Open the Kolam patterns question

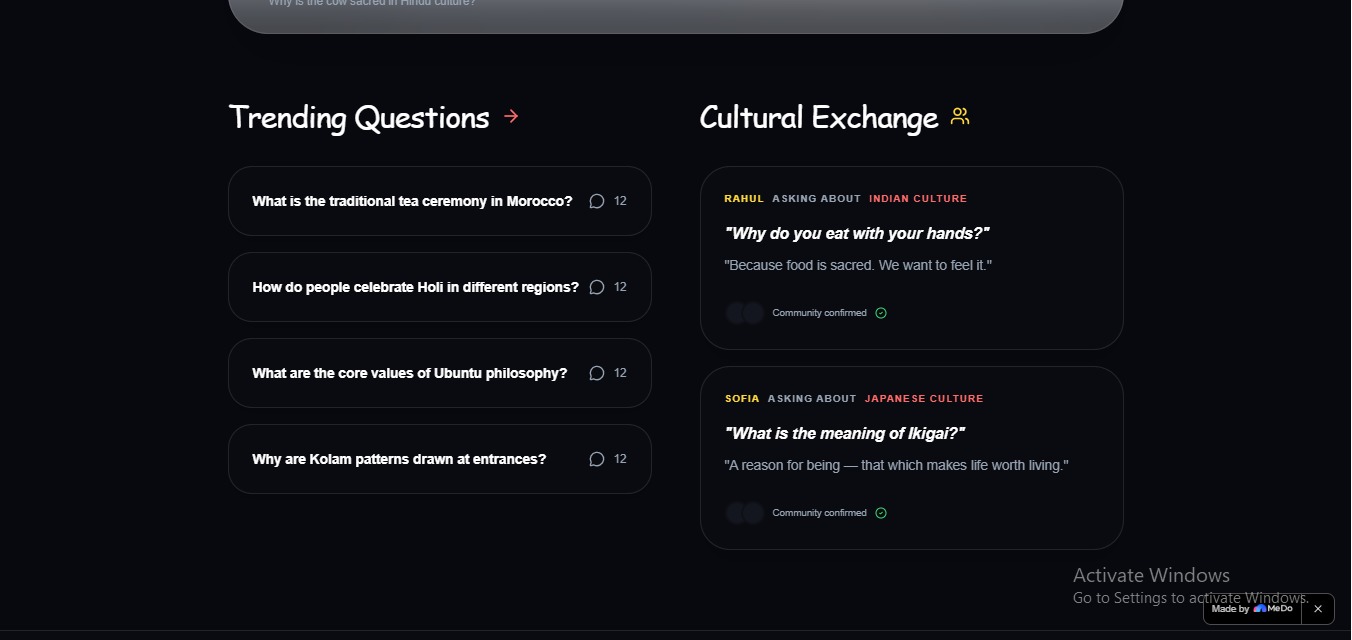point(399,459)
